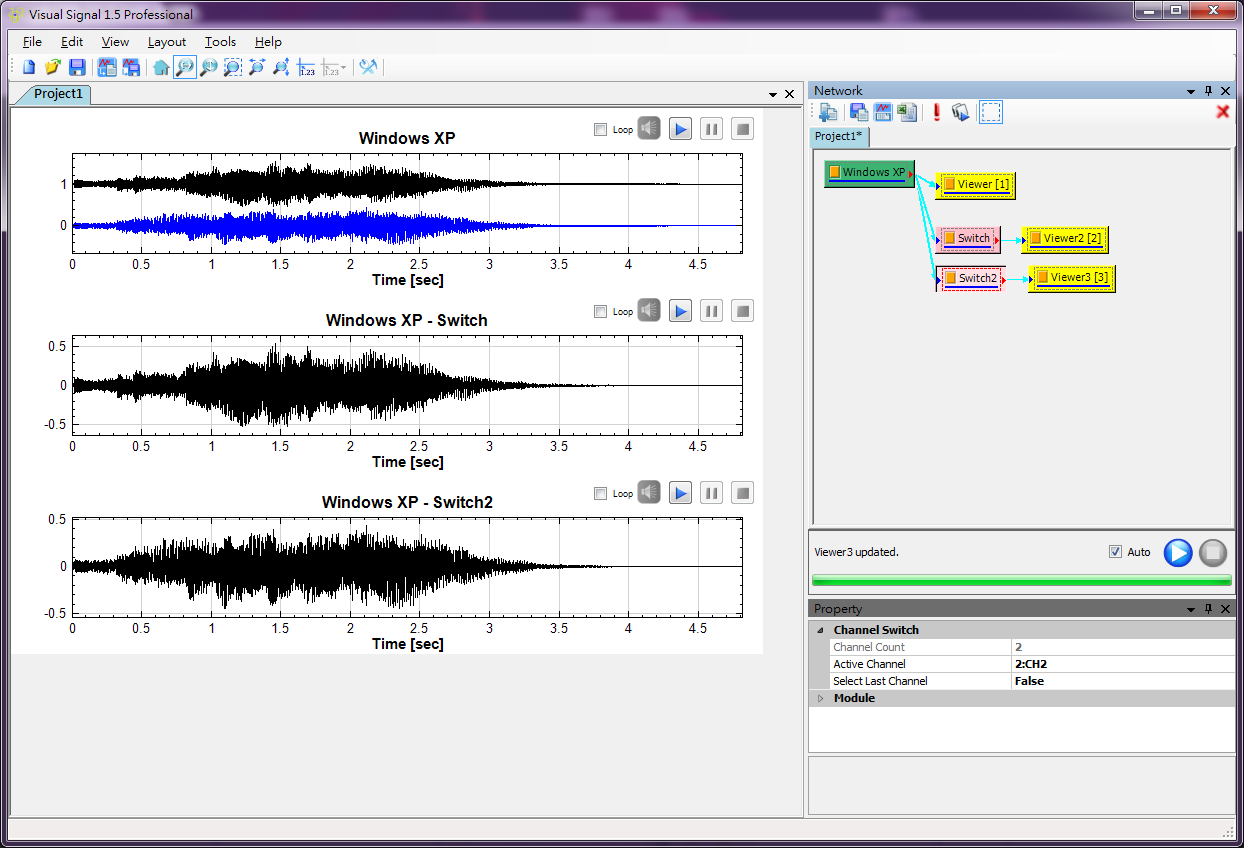This screenshot has height=848, width=1244.
Task: Click the red exclamation mark icon
Action: coord(937,112)
